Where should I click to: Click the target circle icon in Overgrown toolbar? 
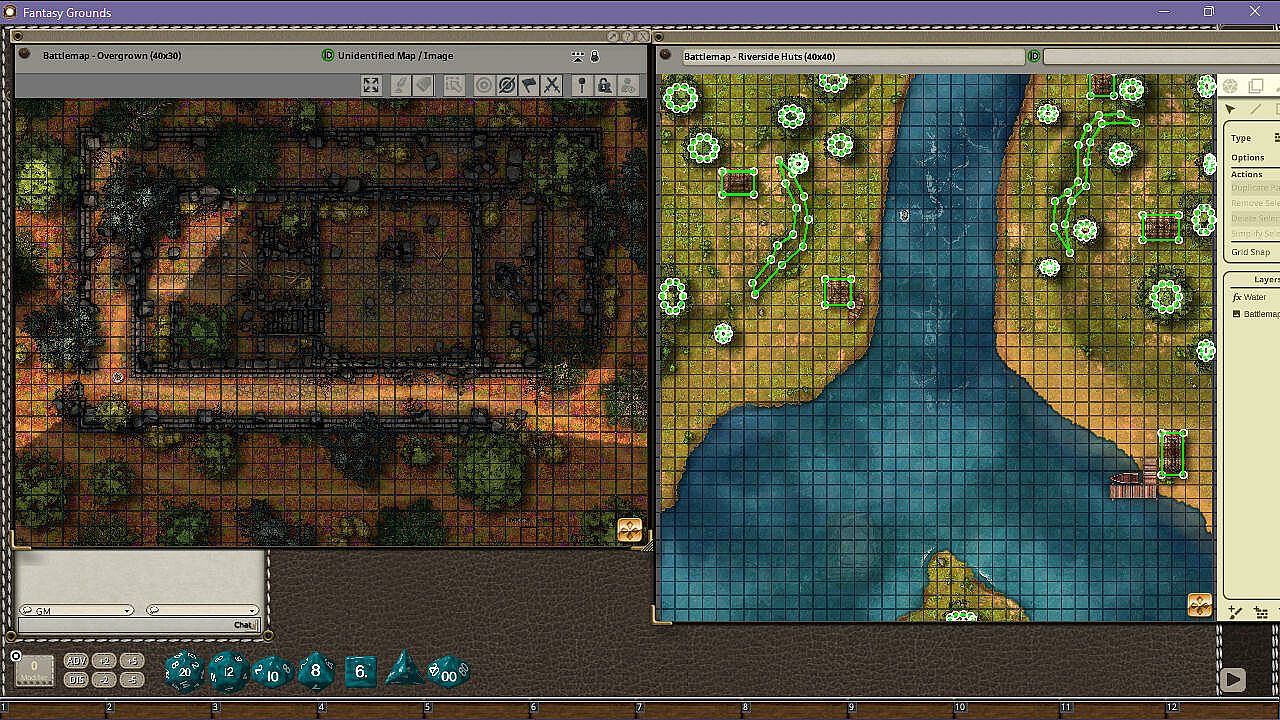pos(484,85)
